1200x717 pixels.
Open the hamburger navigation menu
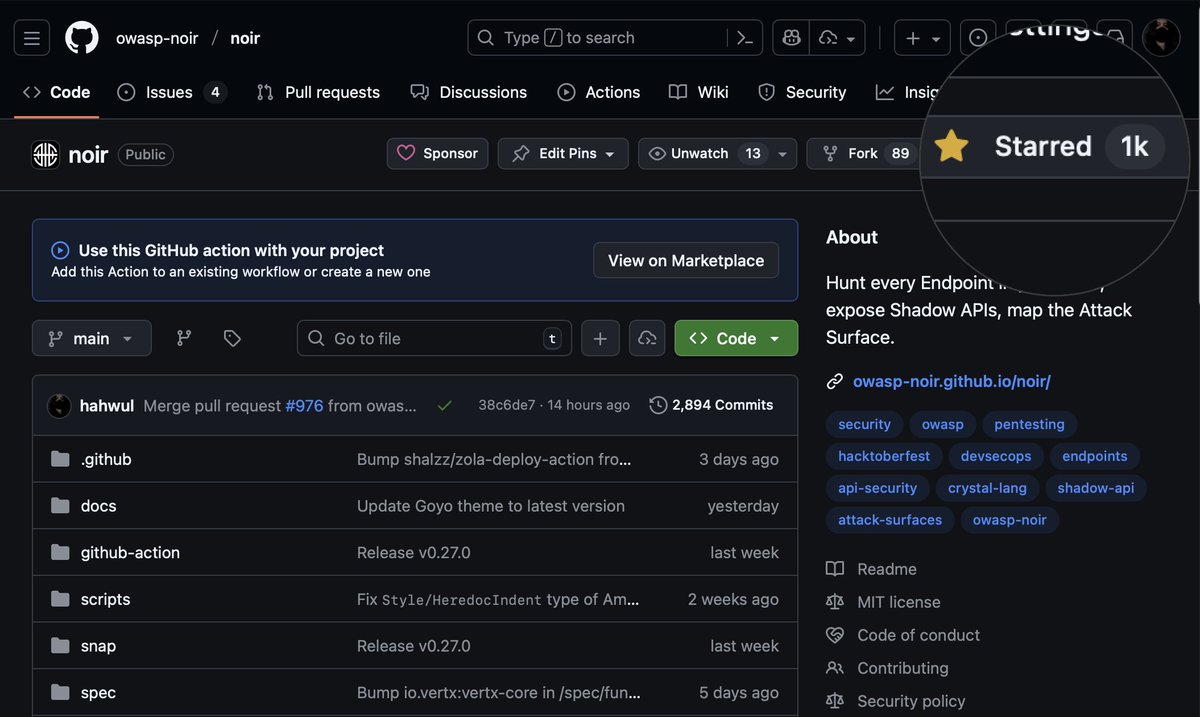click(x=32, y=38)
